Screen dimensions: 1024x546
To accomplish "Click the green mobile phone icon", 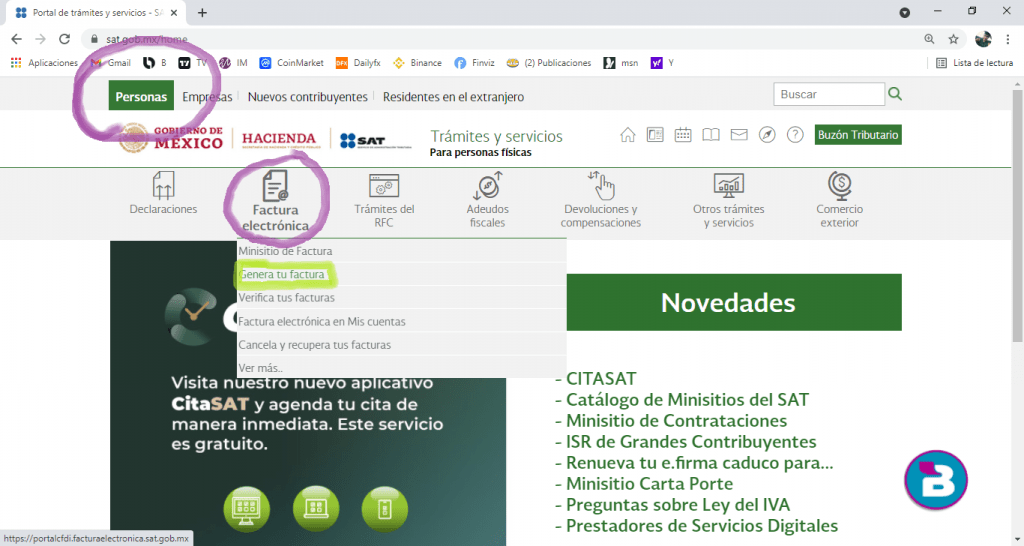I will click(385, 508).
